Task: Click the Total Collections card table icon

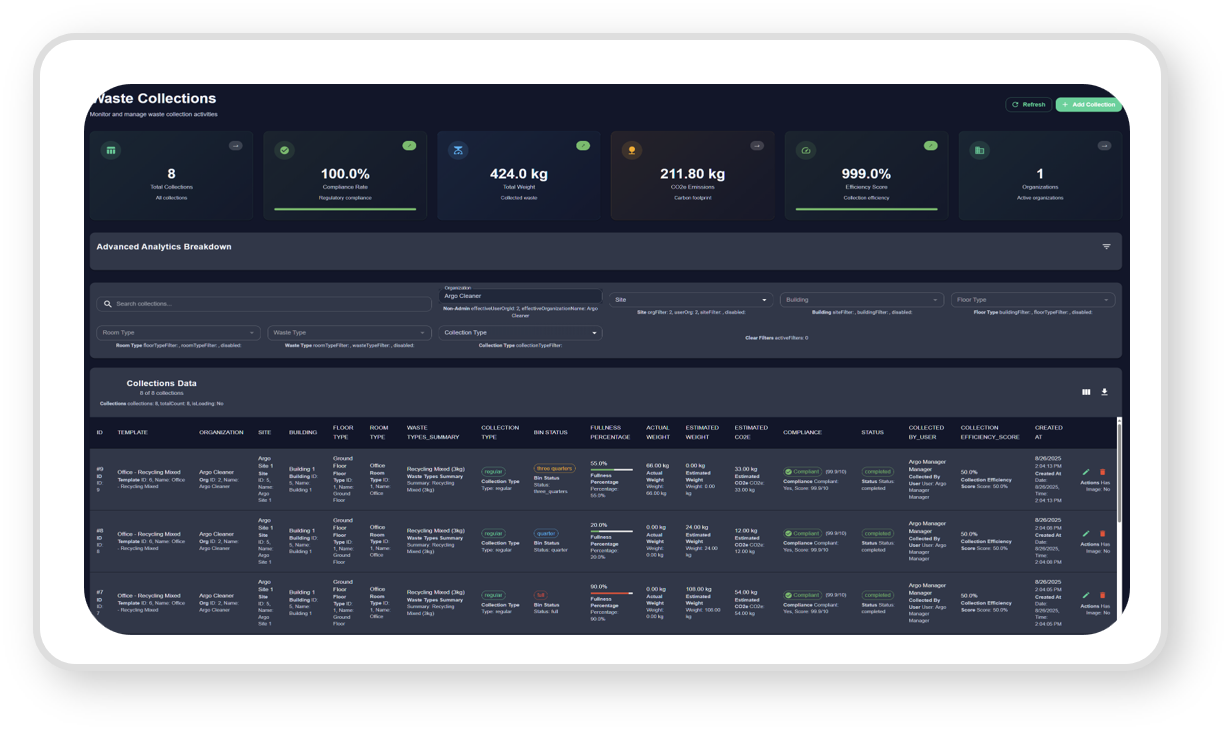Action: 111,150
